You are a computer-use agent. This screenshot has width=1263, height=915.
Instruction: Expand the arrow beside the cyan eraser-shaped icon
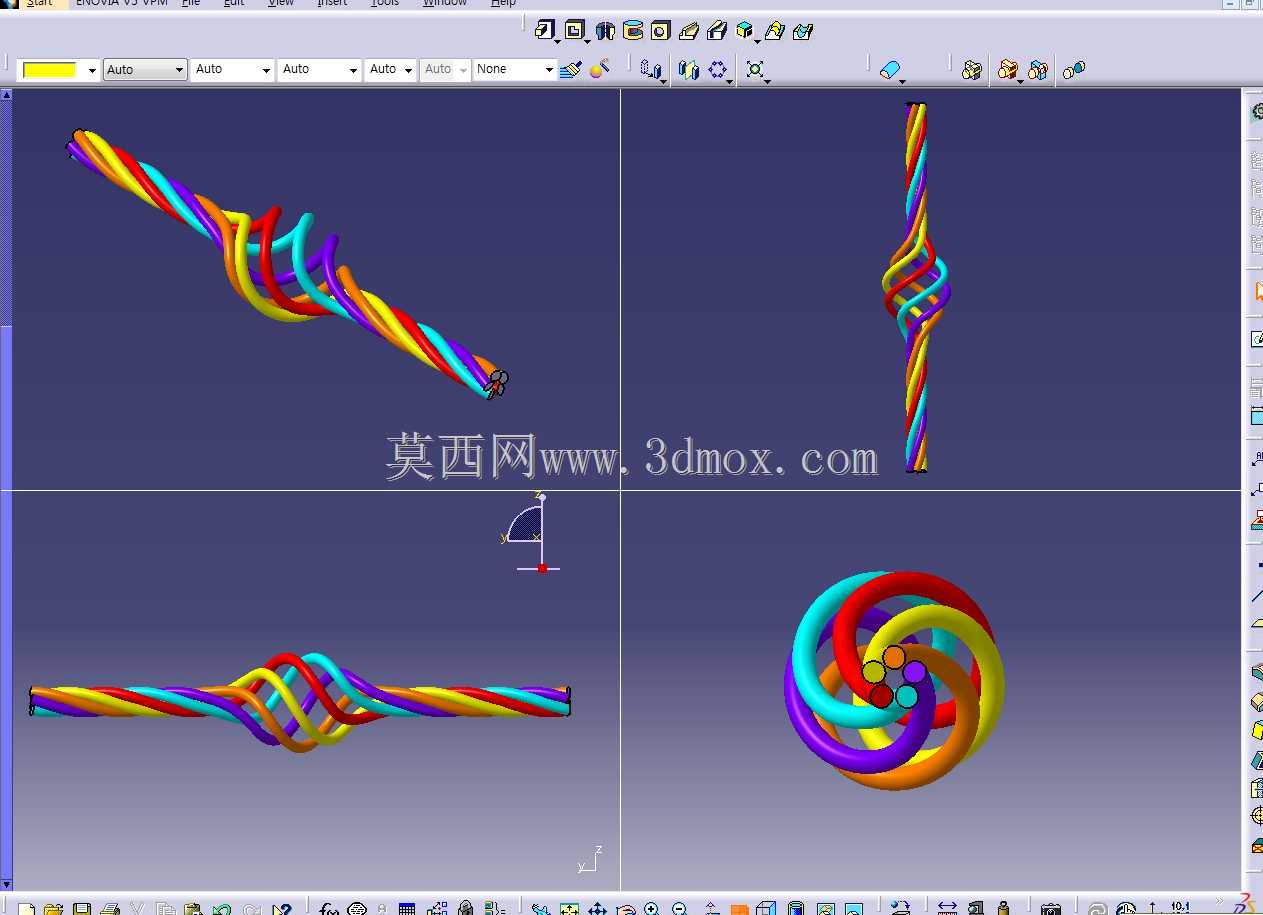tap(903, 80)
